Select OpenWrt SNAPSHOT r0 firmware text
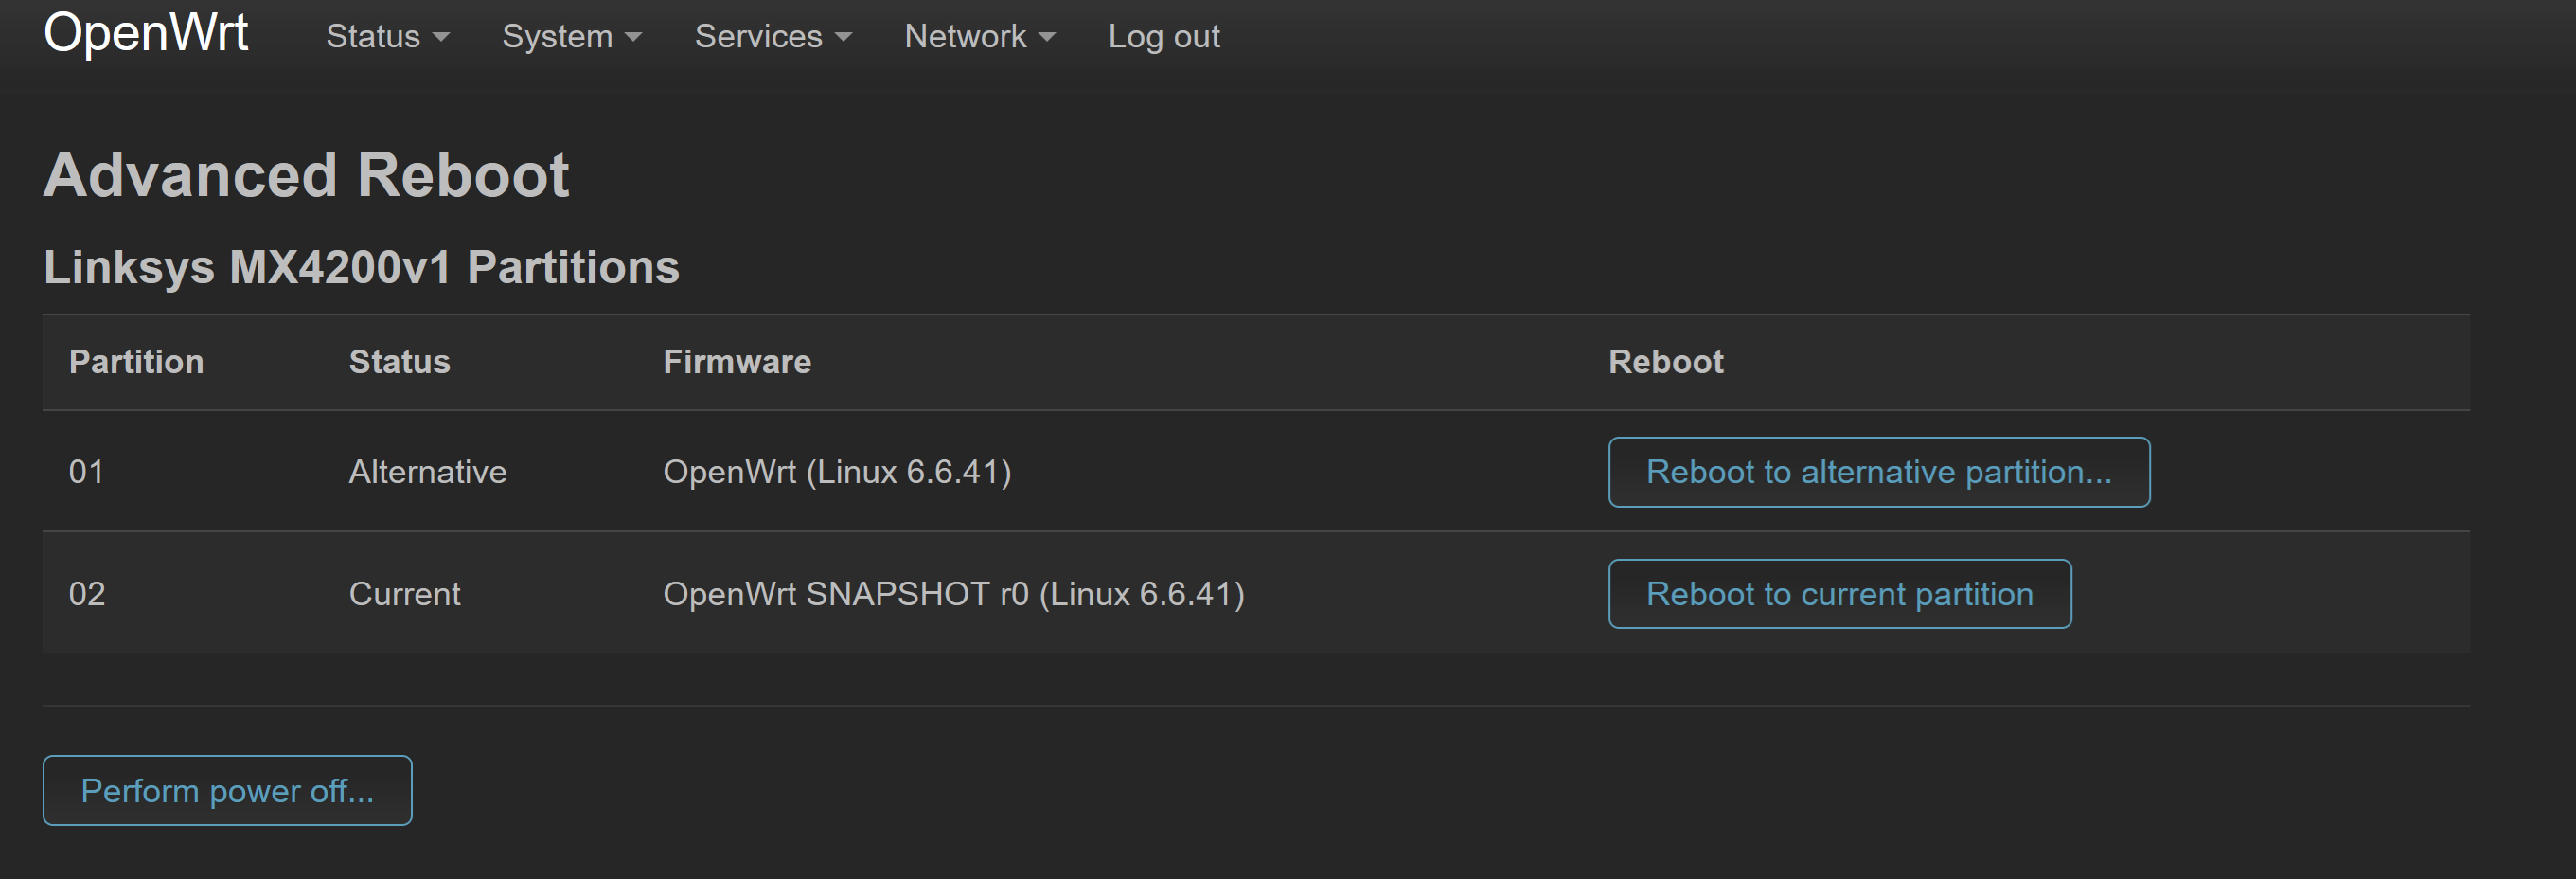Image resolution: width=2576 pixels, height=879 pixels. [x=953, y=594]
